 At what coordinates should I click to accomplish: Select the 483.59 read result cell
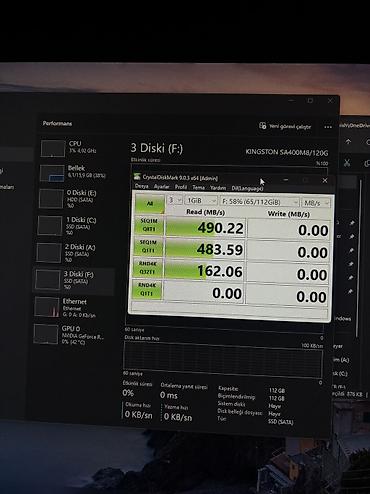205,249
